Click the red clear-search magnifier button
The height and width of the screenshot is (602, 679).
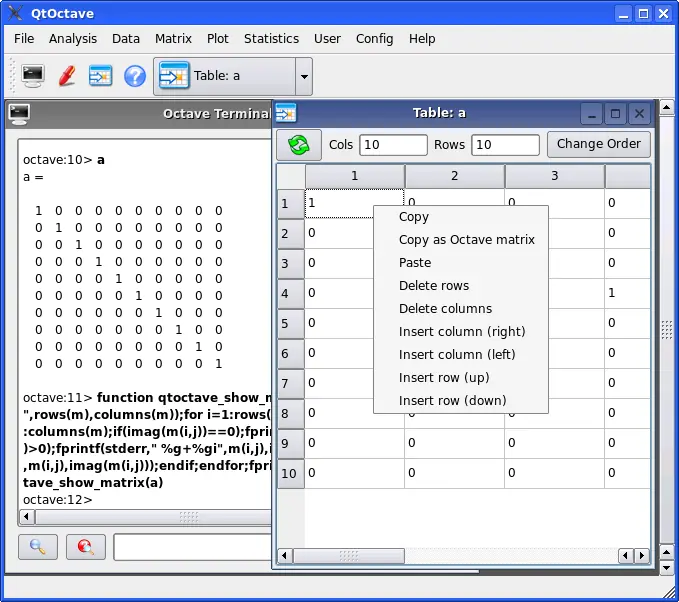click(x=86, y=547)
